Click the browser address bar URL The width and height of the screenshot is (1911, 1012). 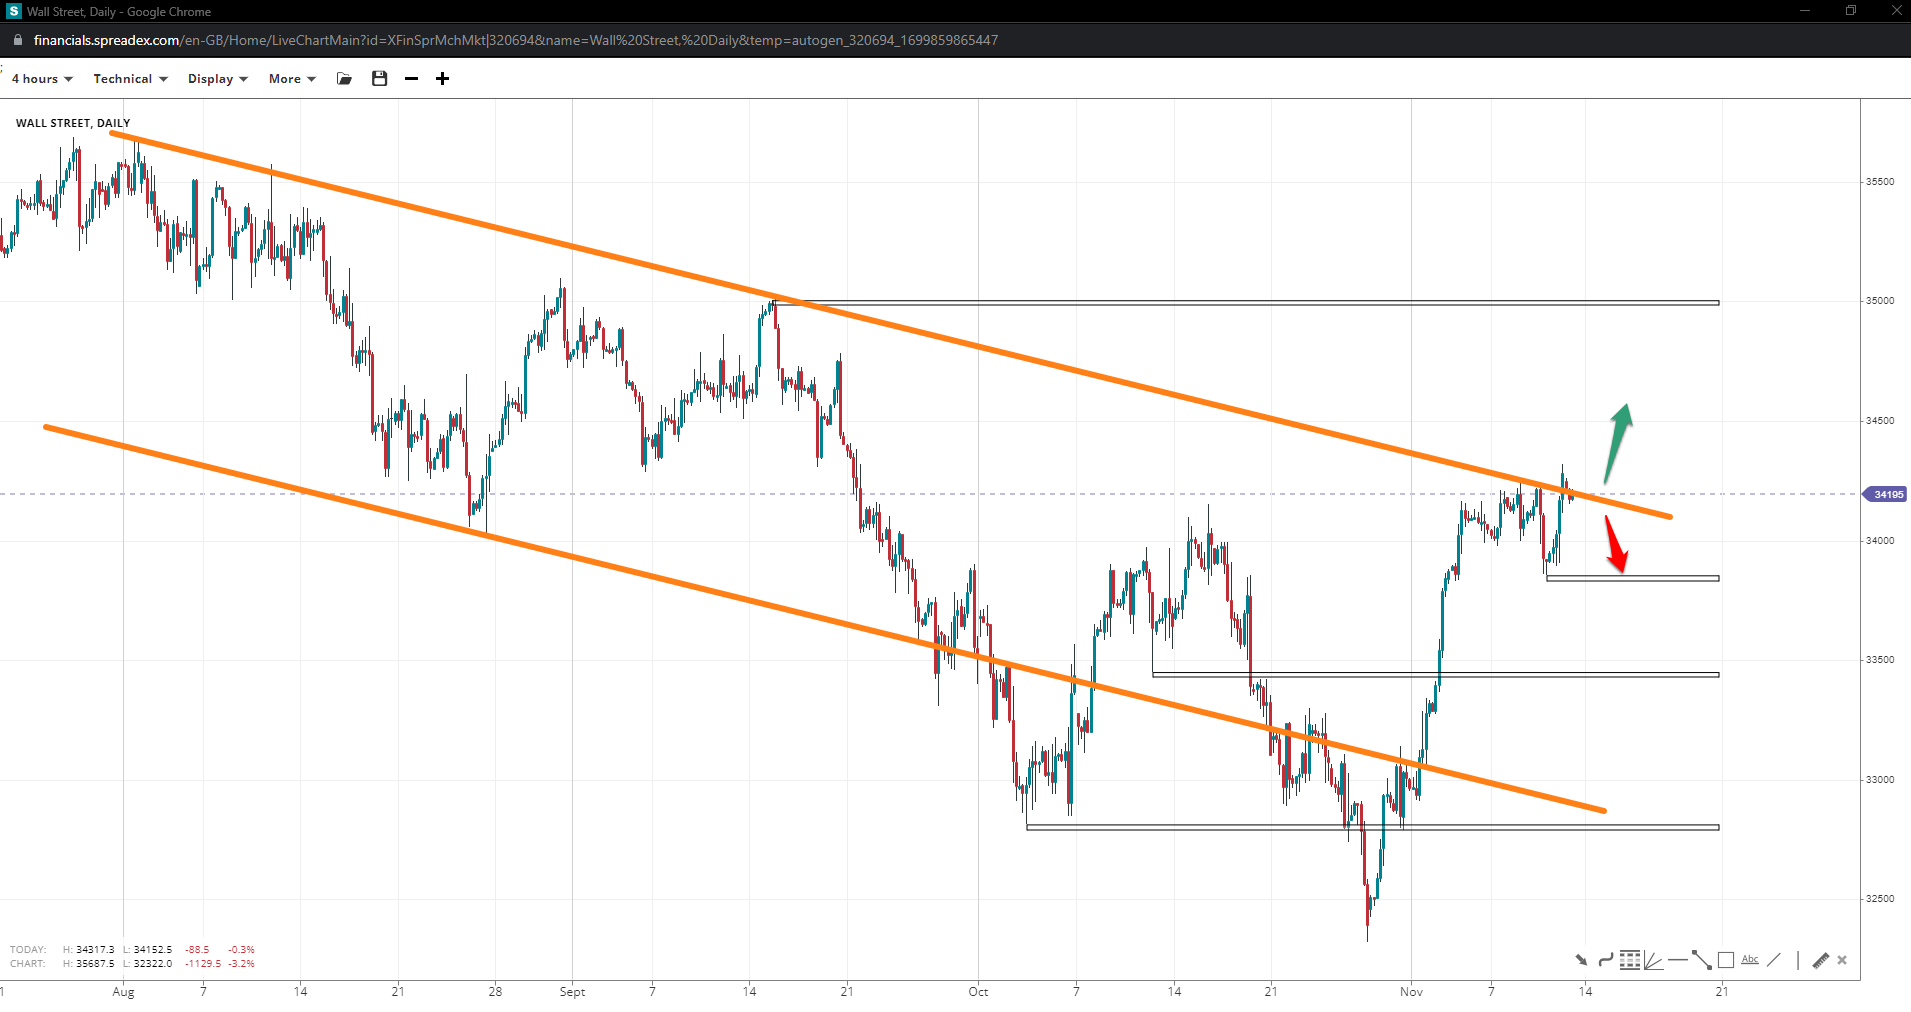pyautogui.click(x=515, y=40)
